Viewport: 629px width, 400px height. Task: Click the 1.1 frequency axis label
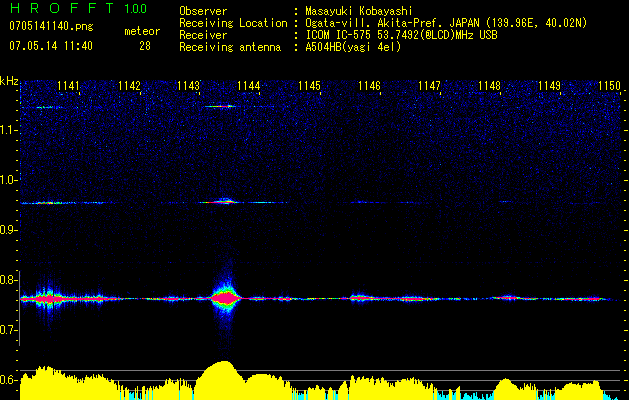coord(9,130)
